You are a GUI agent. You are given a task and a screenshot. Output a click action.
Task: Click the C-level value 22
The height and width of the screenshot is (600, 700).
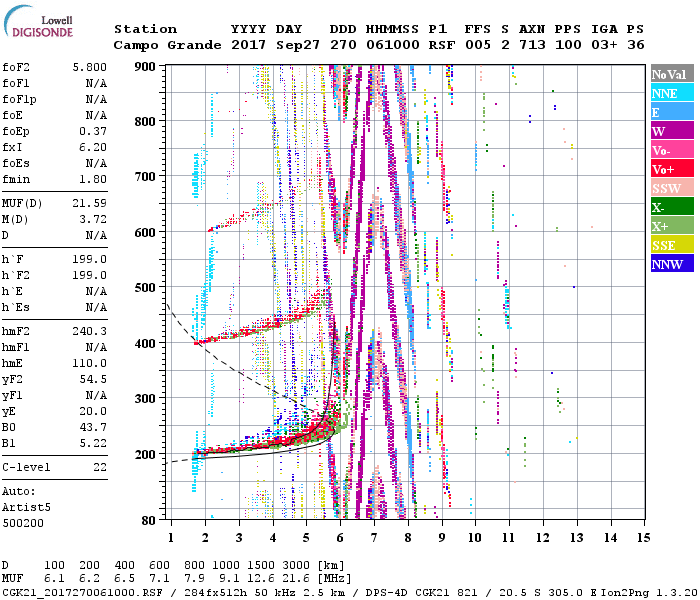click(x=100, y=467)
